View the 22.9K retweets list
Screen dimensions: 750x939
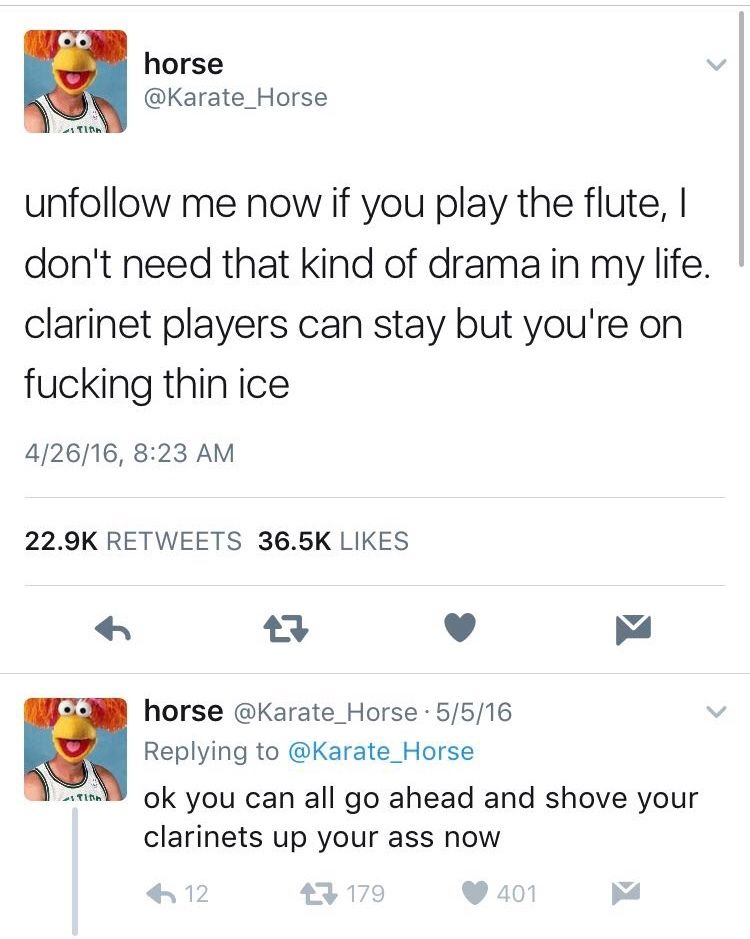point(133,541)
